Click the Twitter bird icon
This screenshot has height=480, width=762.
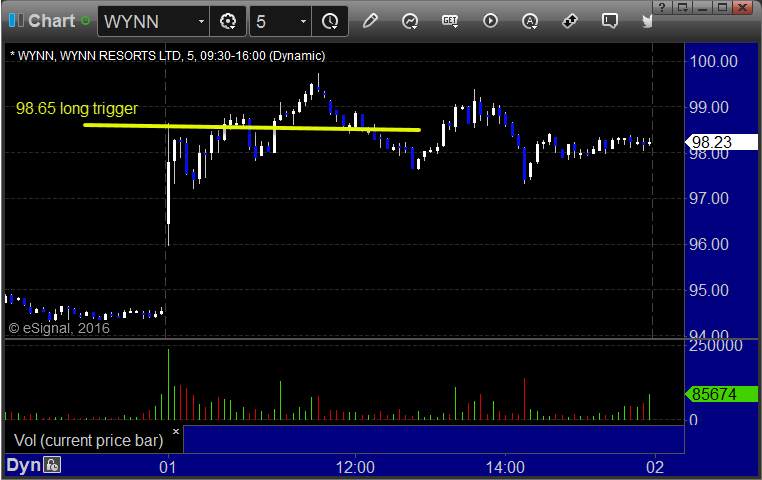pos(647,21)
